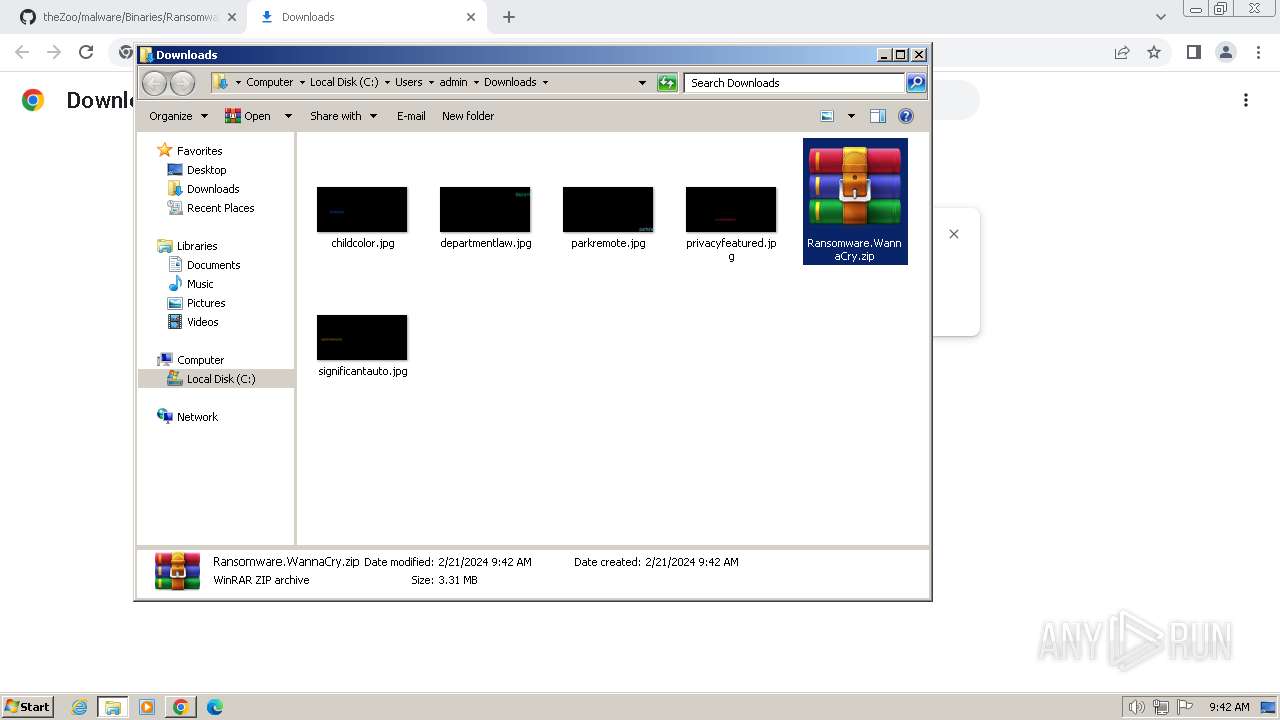Share this page from Chrome toolbar

[1122, 52]
